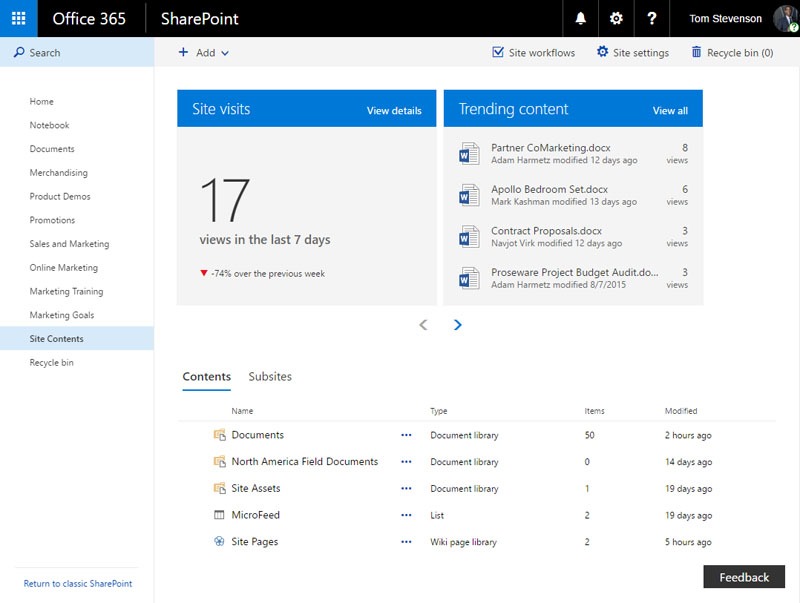
Task: Click View details on Site visits
Action: [x=394, y=111]
